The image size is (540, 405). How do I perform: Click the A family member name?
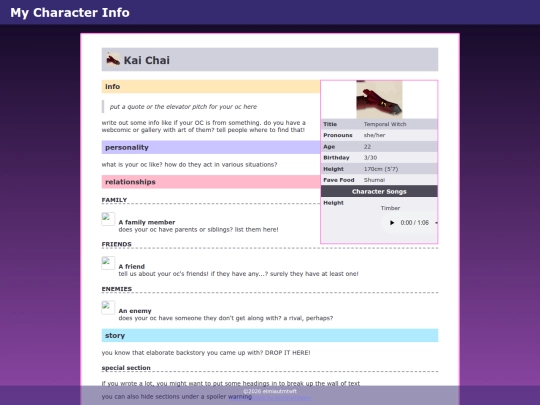[x=147, y=222]
